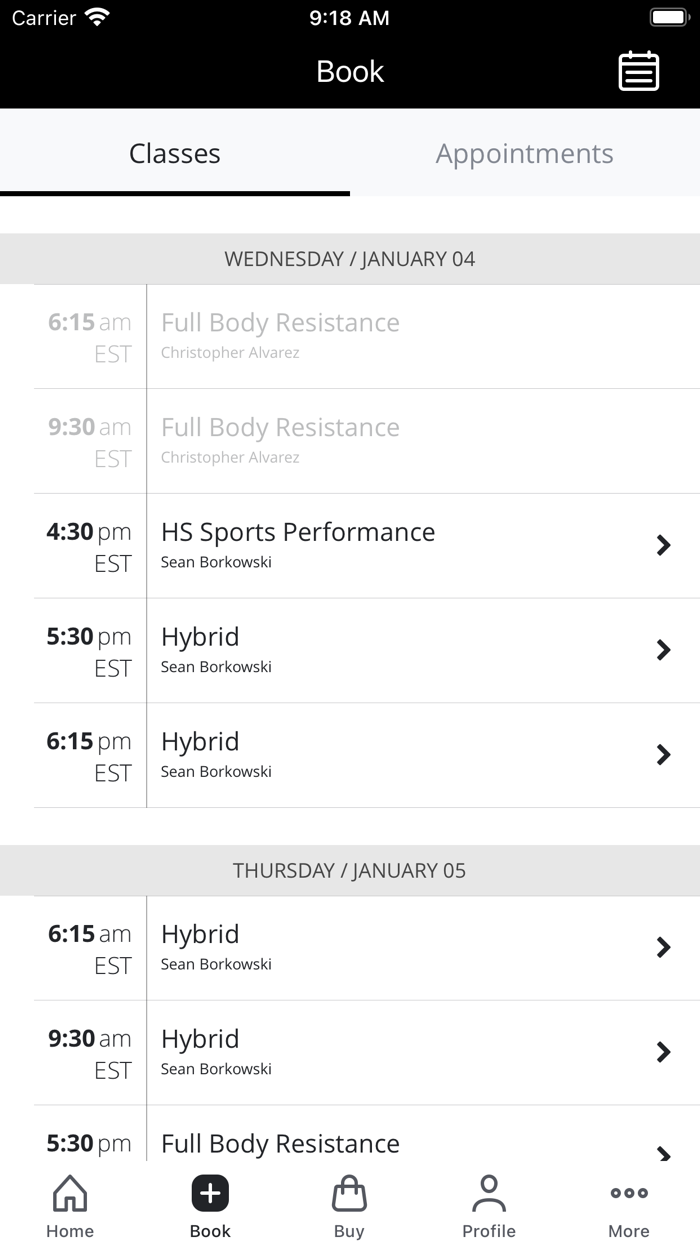This screenshot has width=700, height=1244.
Task: Select the 5:30 pm Full Body Resistance class
Action: click(x=350, y=1144)
